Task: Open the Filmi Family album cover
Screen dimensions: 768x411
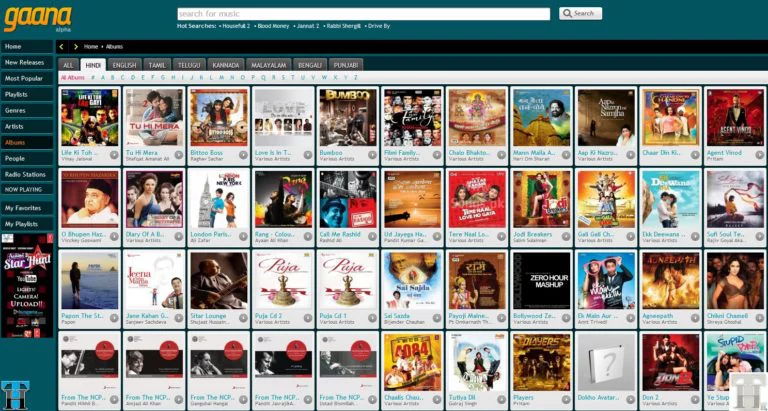Action: tap(412, 118)
